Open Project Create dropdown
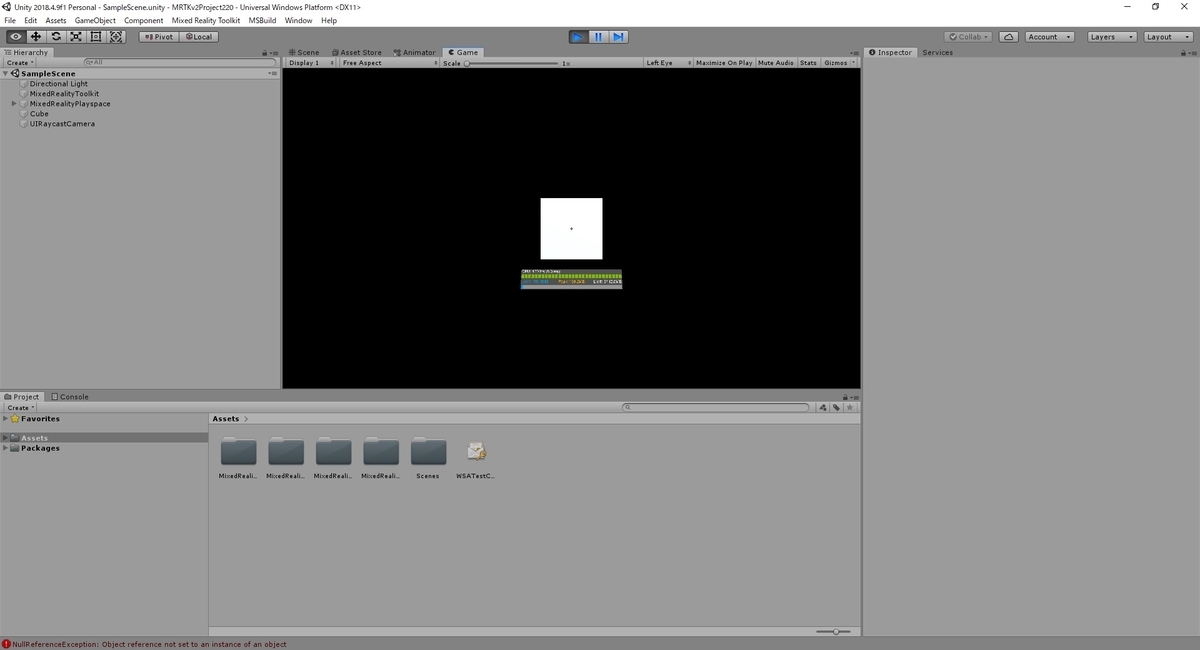Screen dimensions: 1200x650 [20, 408]
